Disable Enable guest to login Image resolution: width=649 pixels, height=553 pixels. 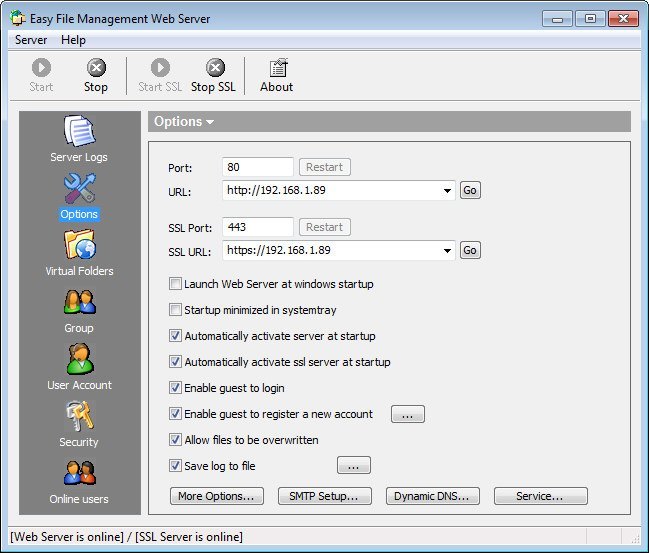point(175,388)
